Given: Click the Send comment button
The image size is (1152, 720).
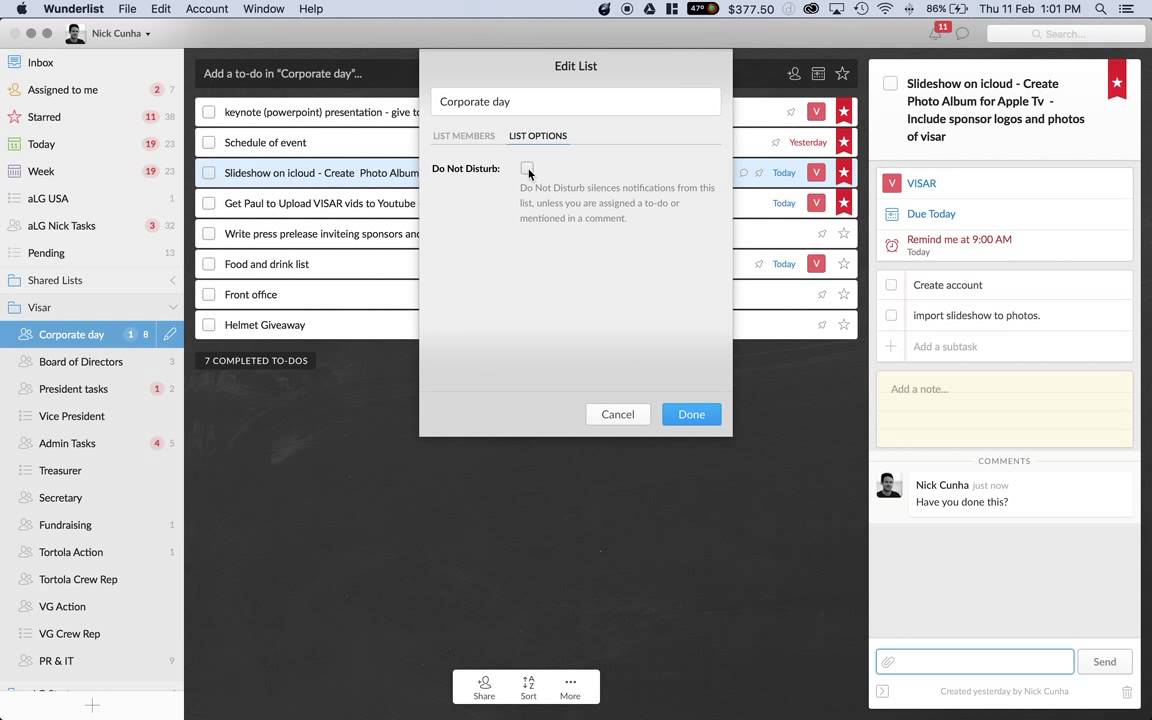Looking at the screenshot, I should (1104, 662).
